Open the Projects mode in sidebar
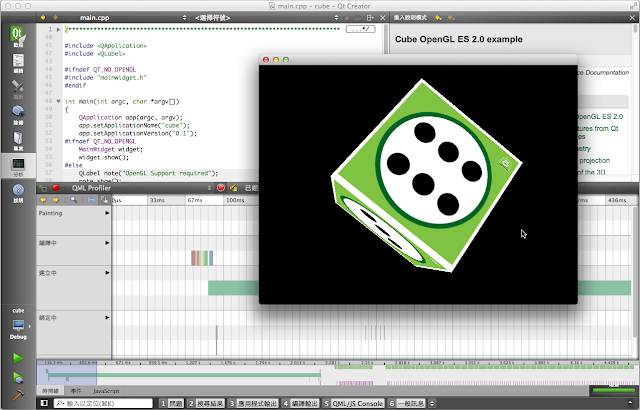This screenshot has height=410, width=640. [x=18, y=141]
